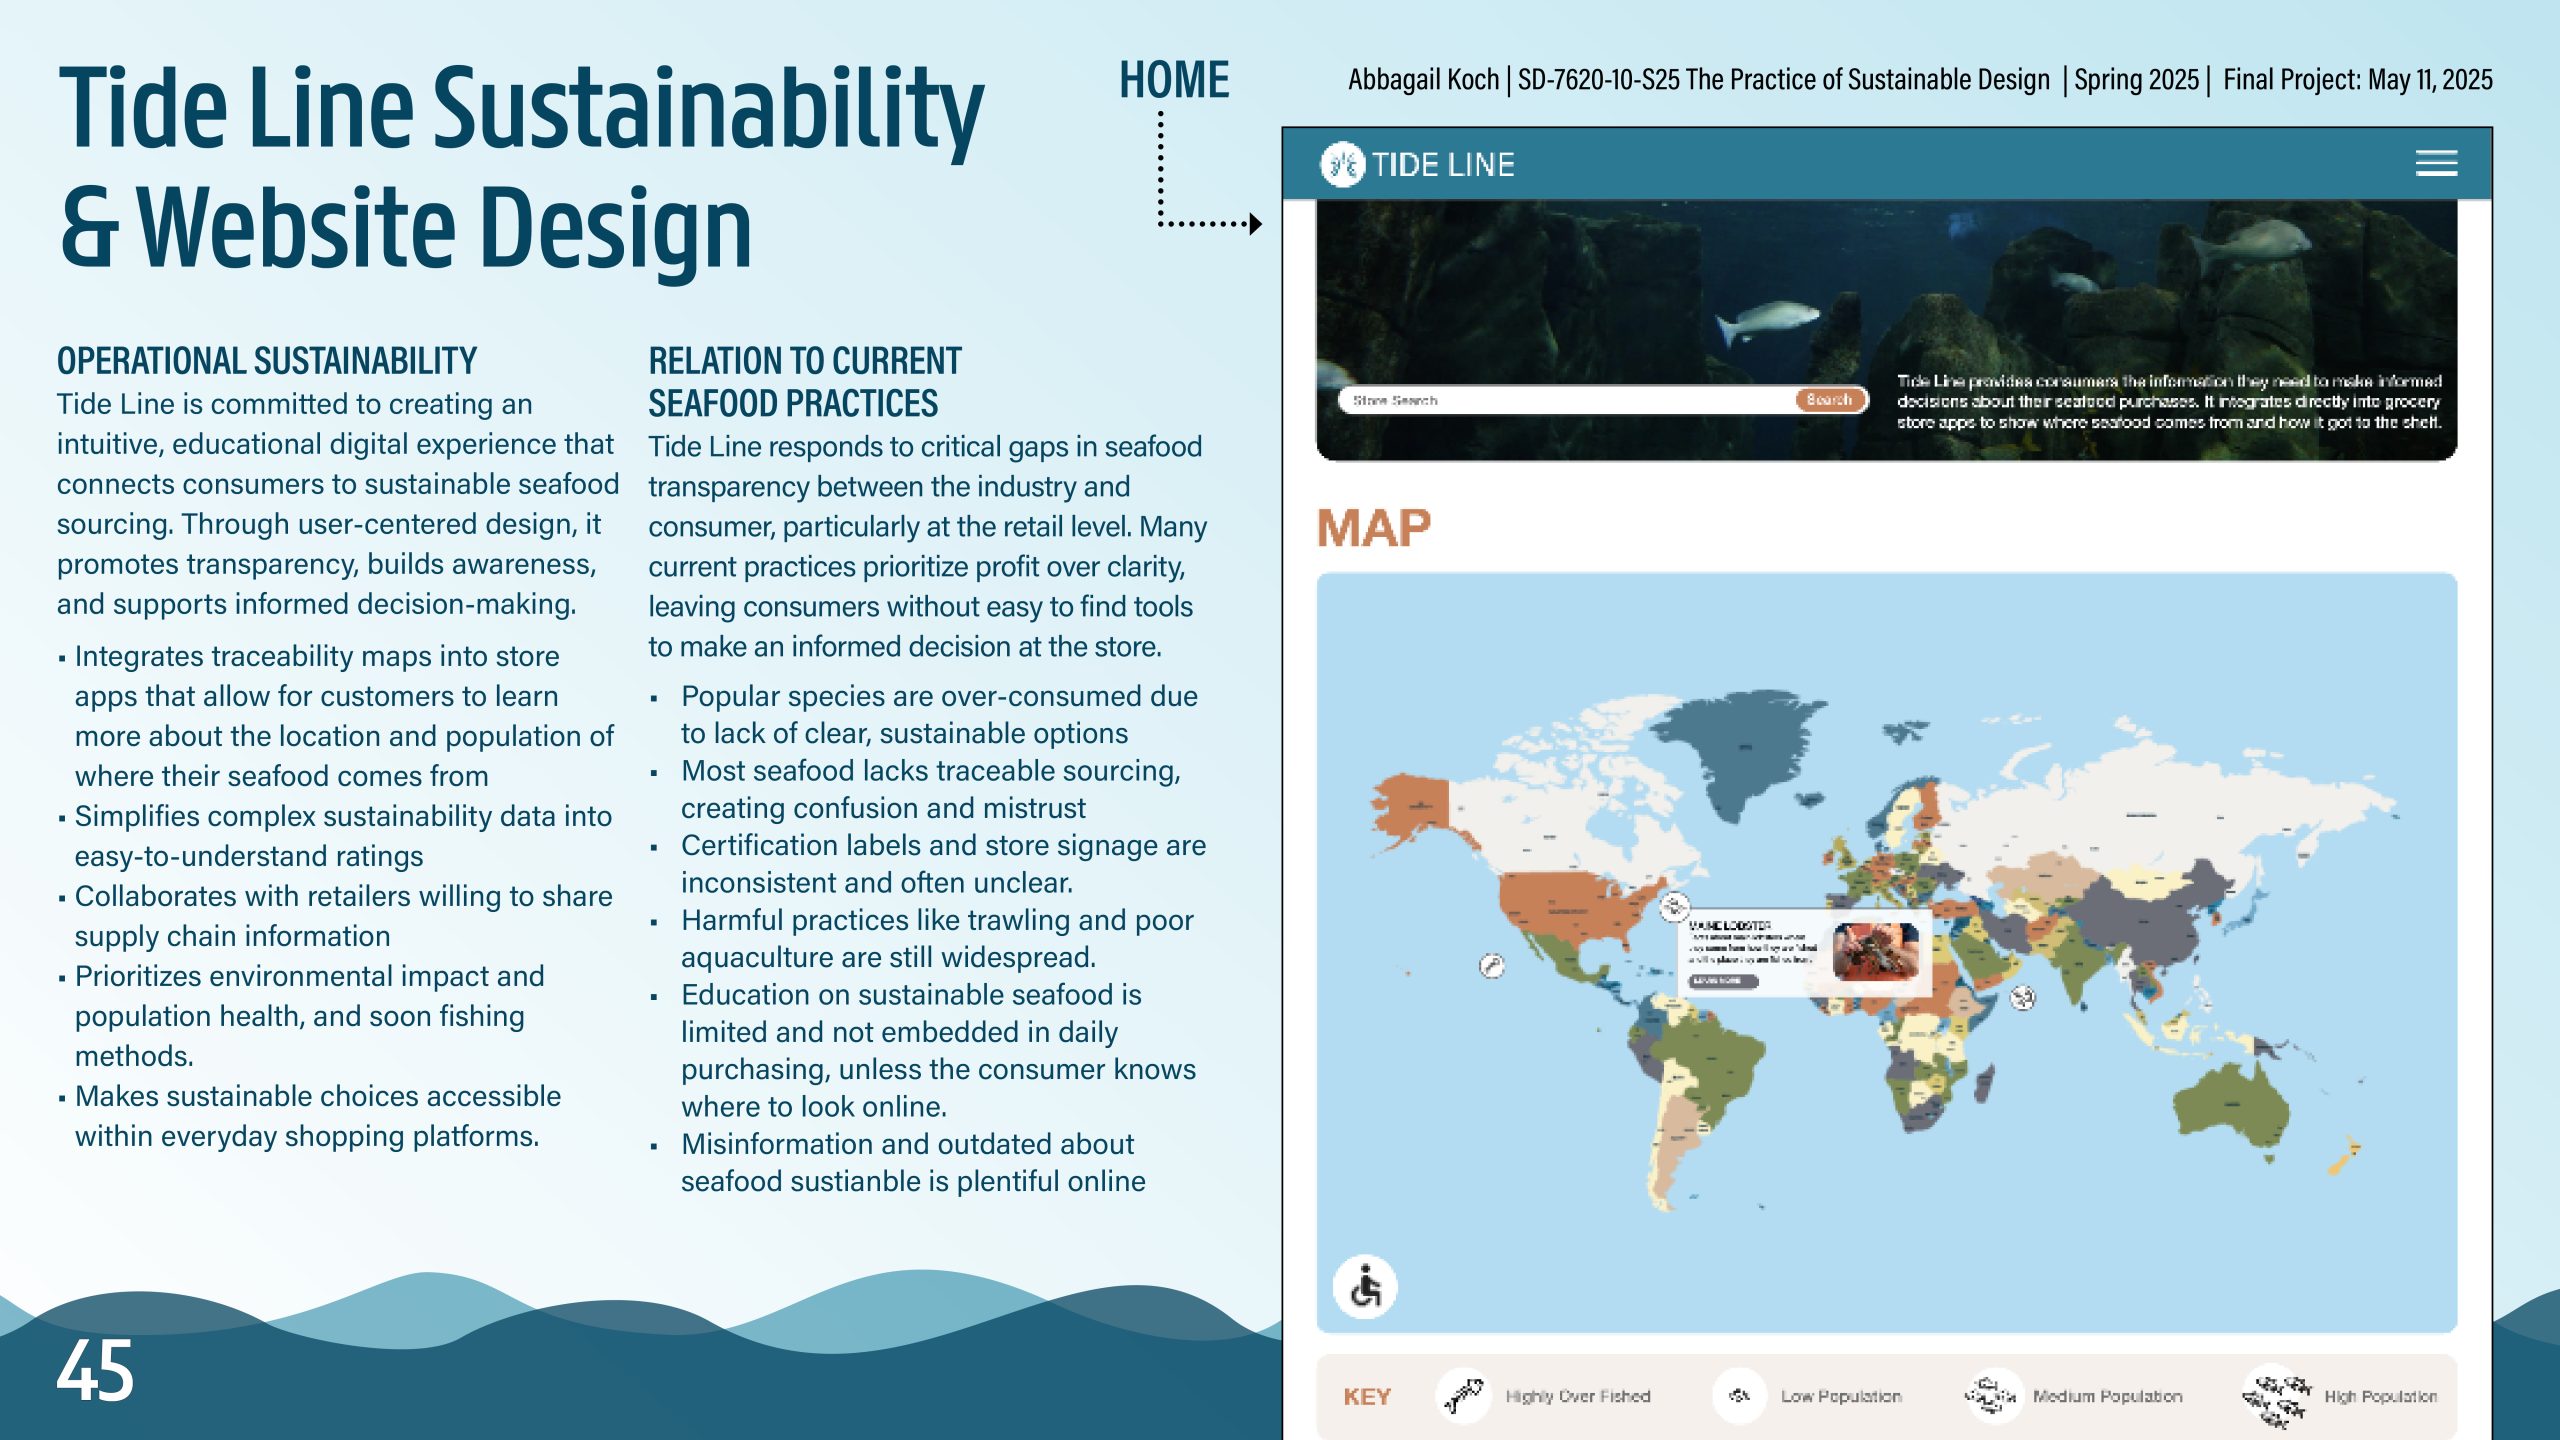Click the TIDE LINE site title
This screenshot has height=1440, width=2560.
pyautogui.click(x=1443, y=165)
